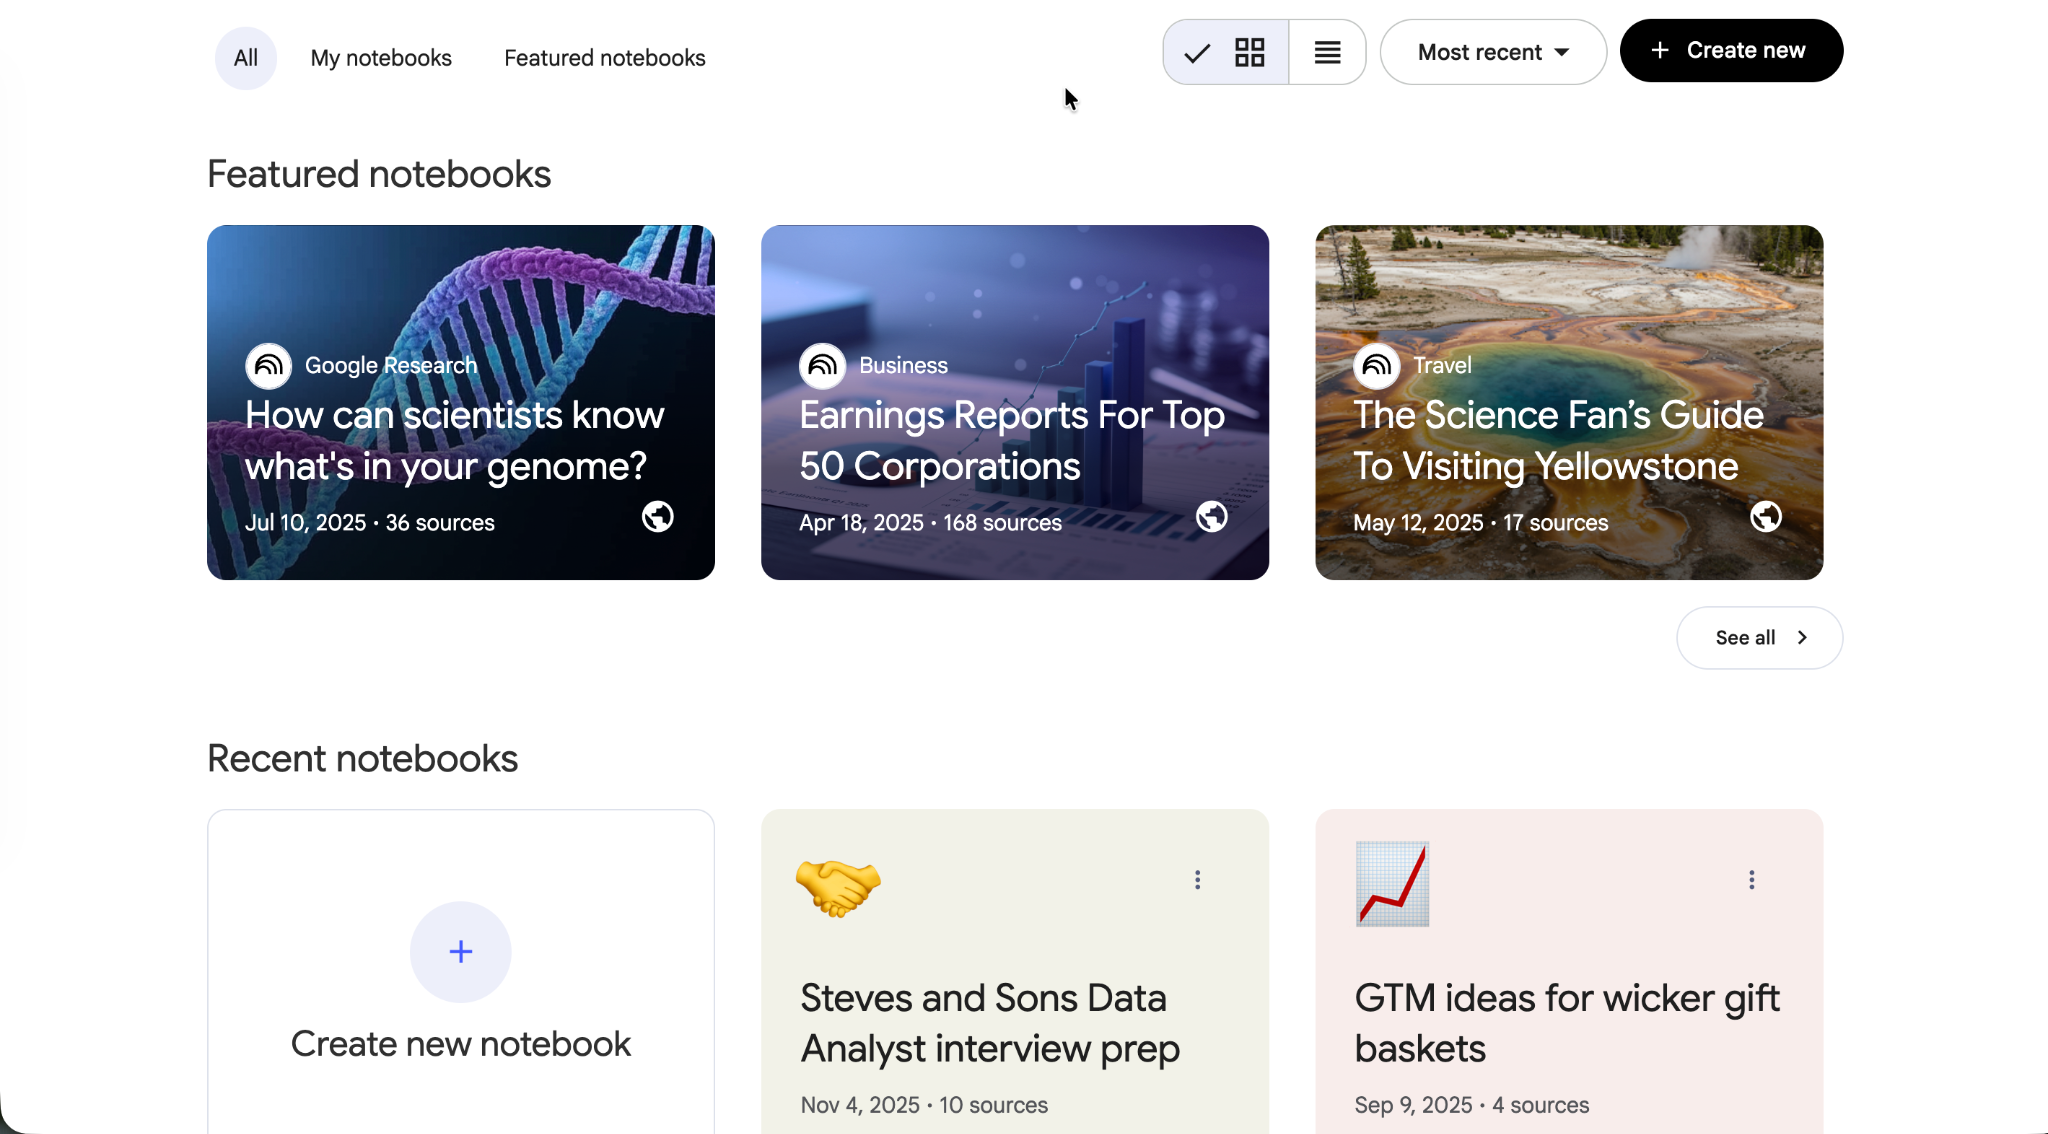Click the Create new button
This screenshot has height=1134, width=2048.
(1730, 51)
